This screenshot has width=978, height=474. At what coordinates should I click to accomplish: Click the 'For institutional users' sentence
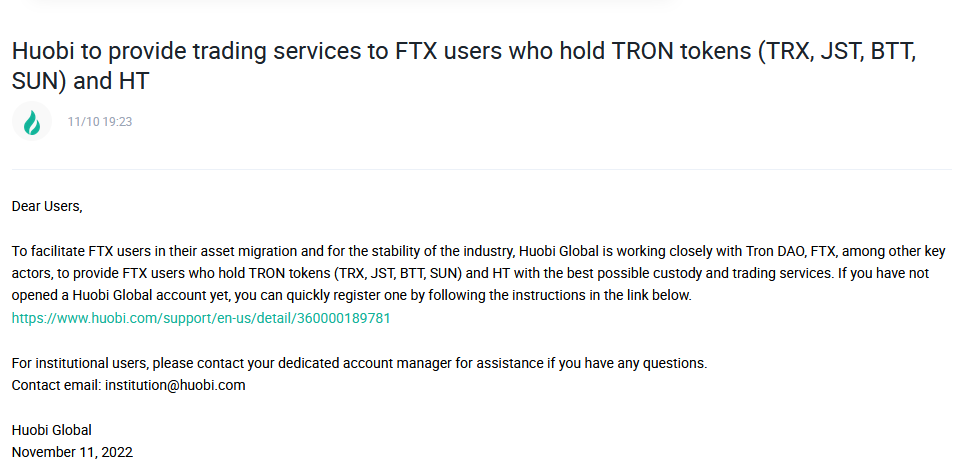coord(80,363)
